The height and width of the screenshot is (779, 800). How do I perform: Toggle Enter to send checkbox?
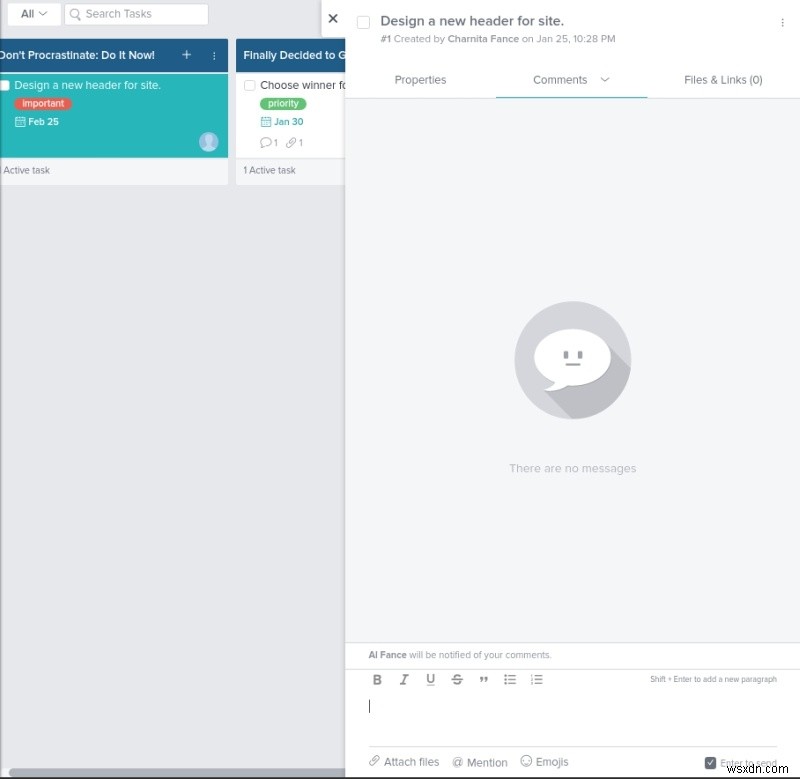pyautogui.click(x=710, y=762)
